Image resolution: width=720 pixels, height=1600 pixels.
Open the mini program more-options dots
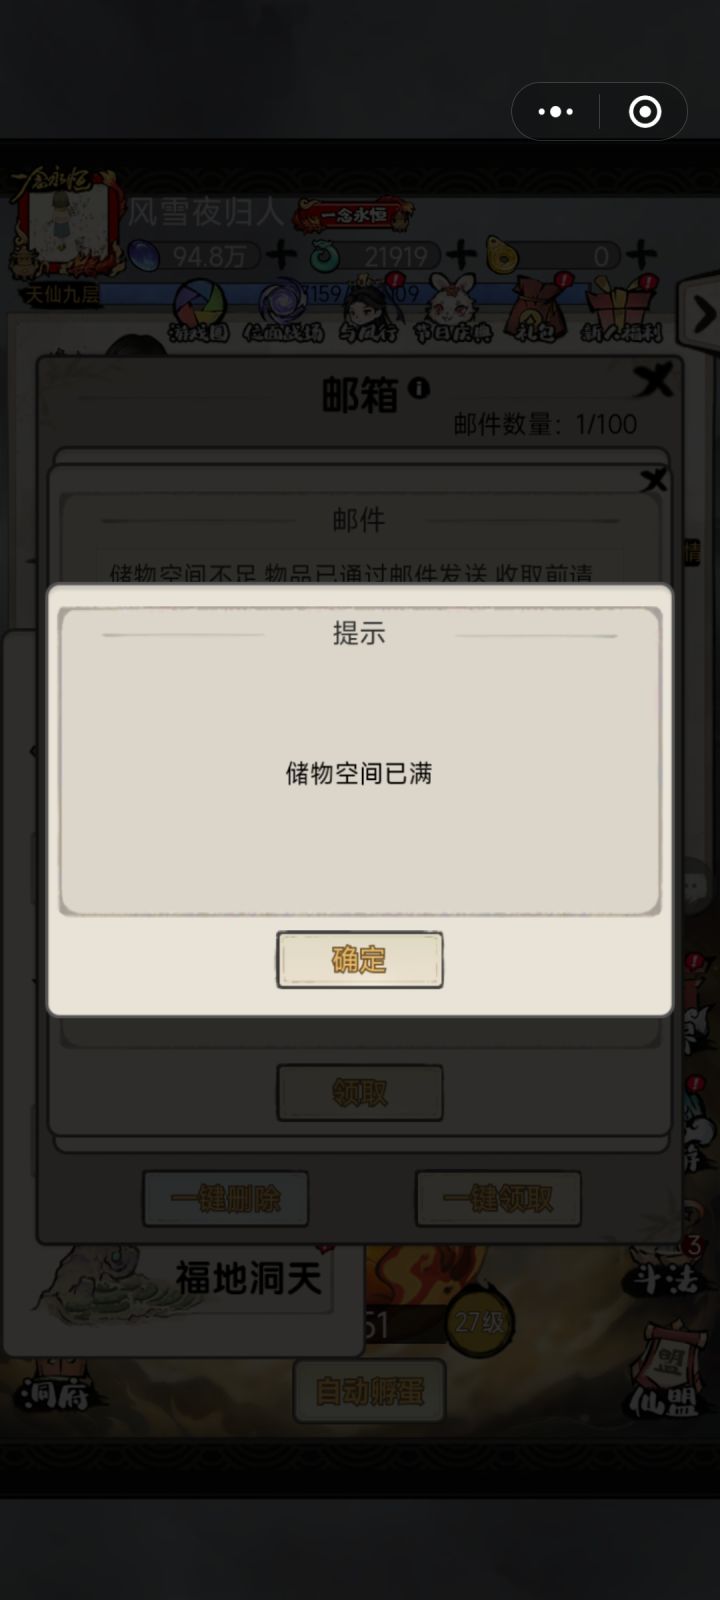(x=556, y=111)
